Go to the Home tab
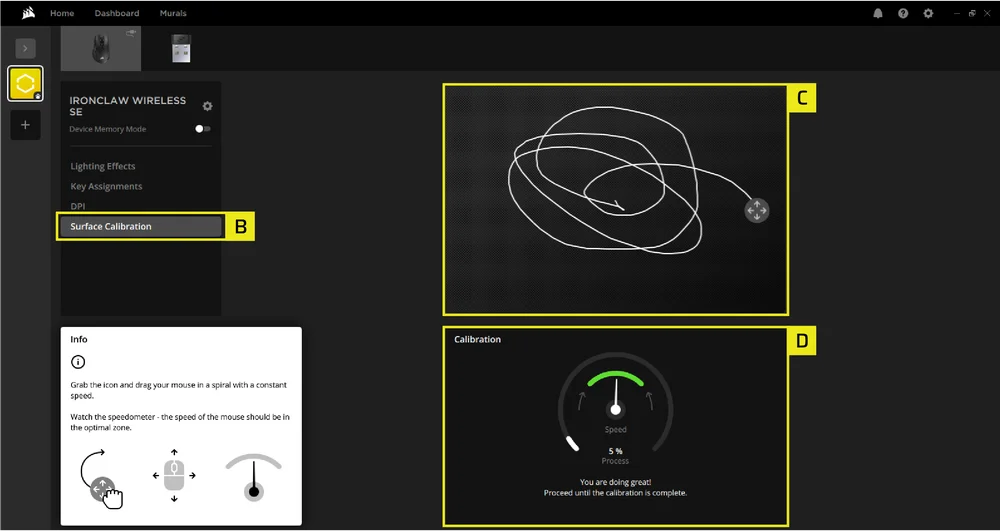The image size is (1000, 531). click(62, 13)
